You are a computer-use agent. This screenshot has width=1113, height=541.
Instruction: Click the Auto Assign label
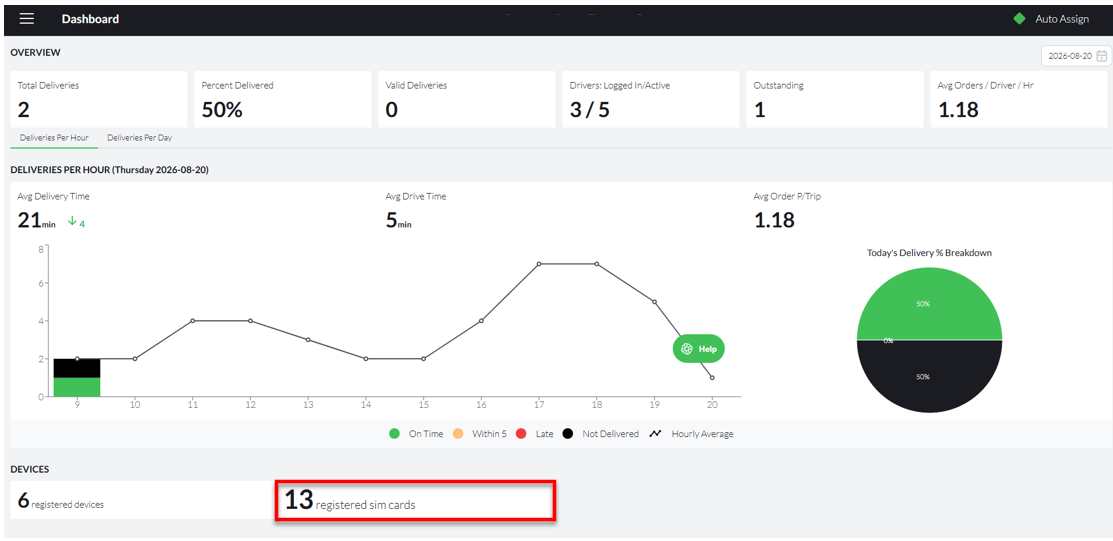1062,19
